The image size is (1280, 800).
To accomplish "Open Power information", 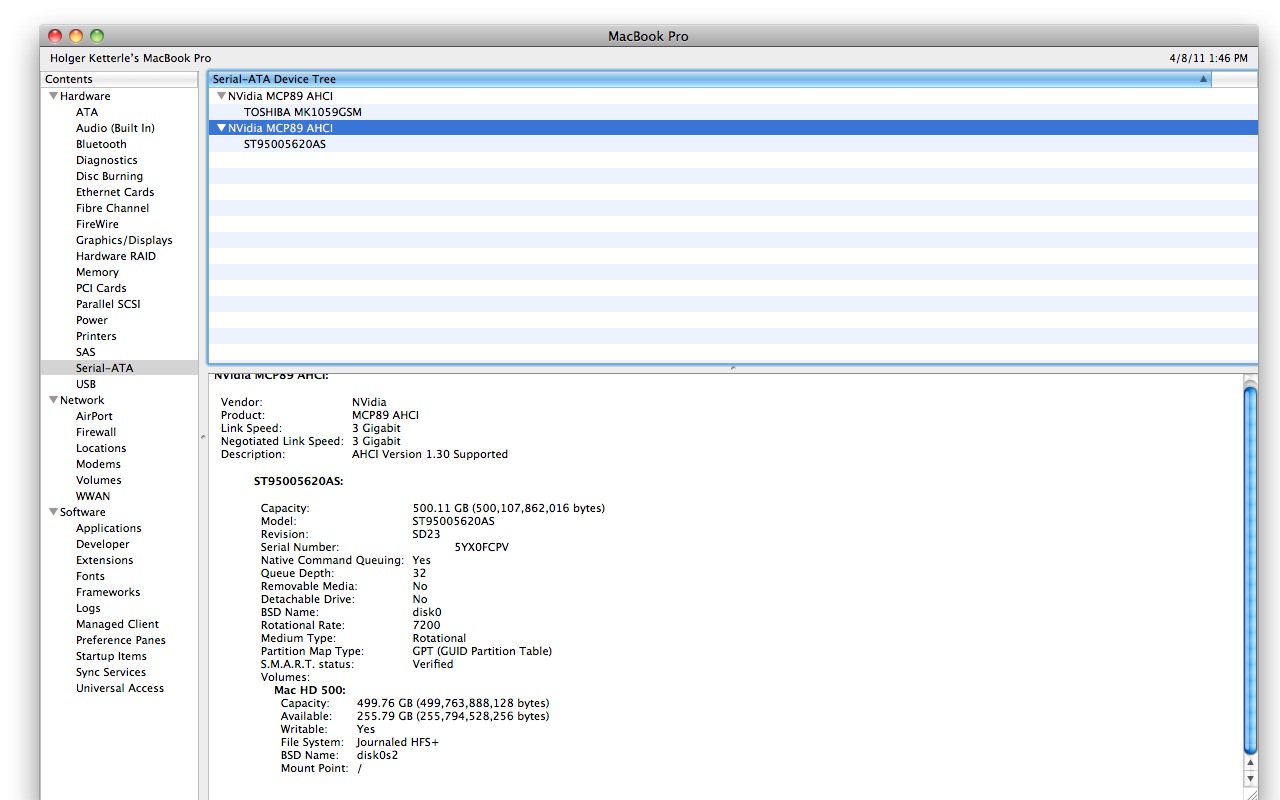I will 92,320.
